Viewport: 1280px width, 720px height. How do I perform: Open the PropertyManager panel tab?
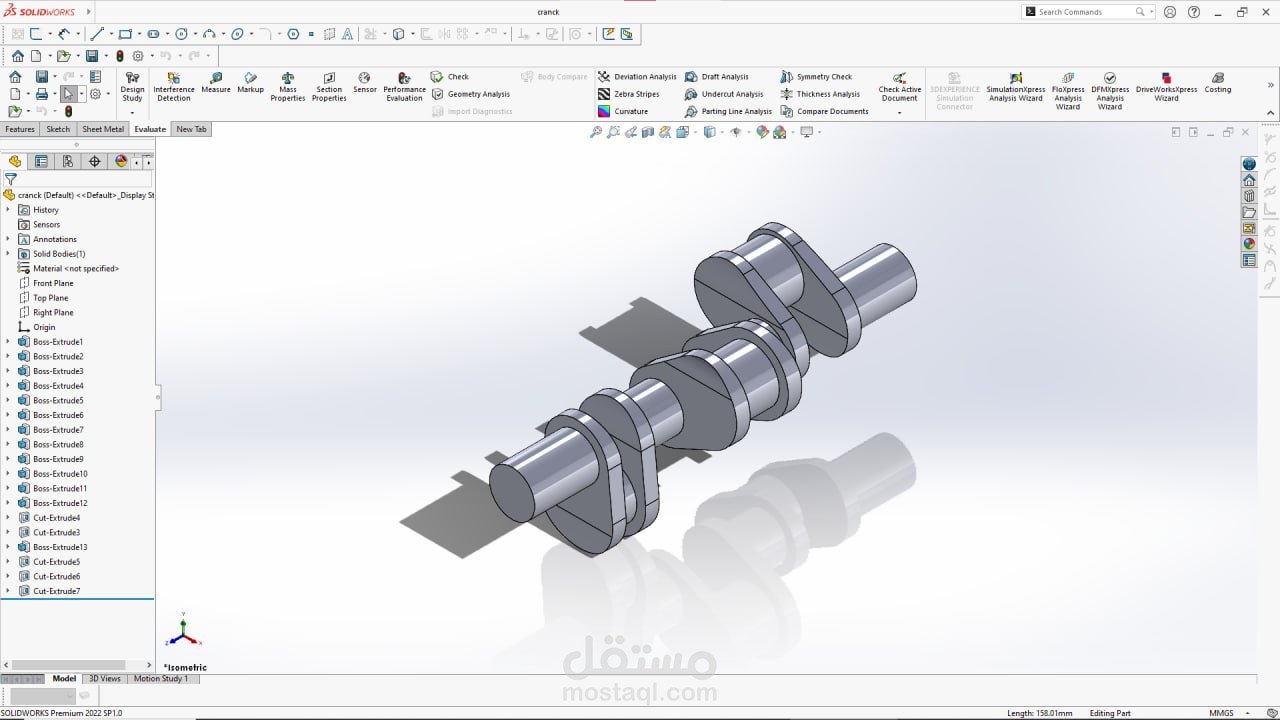[41, 161]
